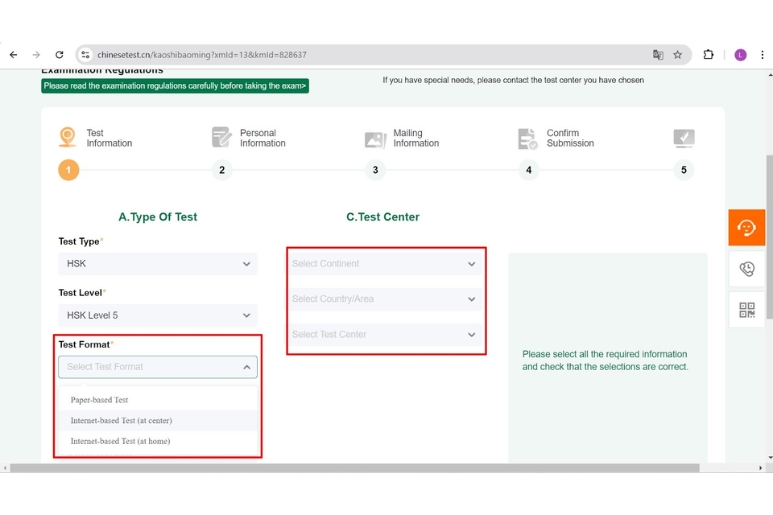773x515 pixels.
Task: Click the Personal Information pencil icon
Action: [221, 137]
